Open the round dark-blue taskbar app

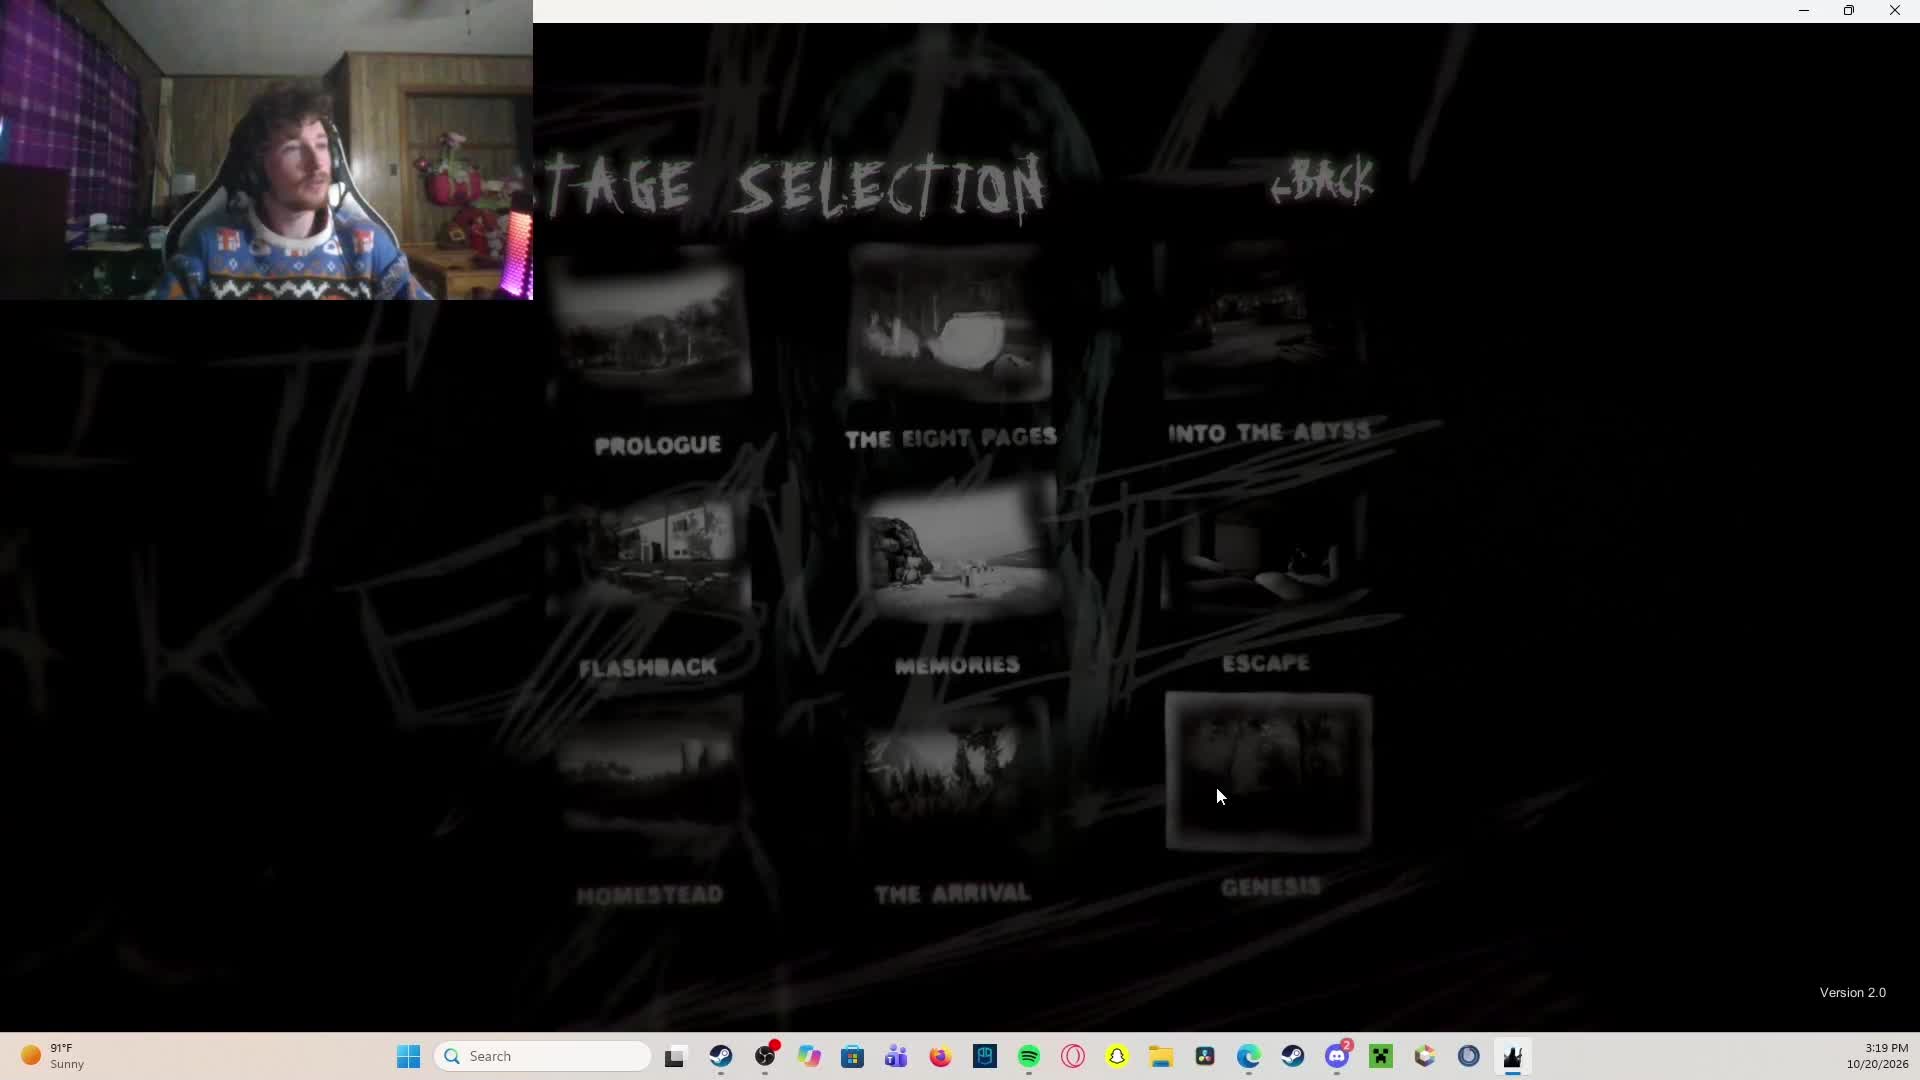pyautogui.click(x=1469, y=1057)
